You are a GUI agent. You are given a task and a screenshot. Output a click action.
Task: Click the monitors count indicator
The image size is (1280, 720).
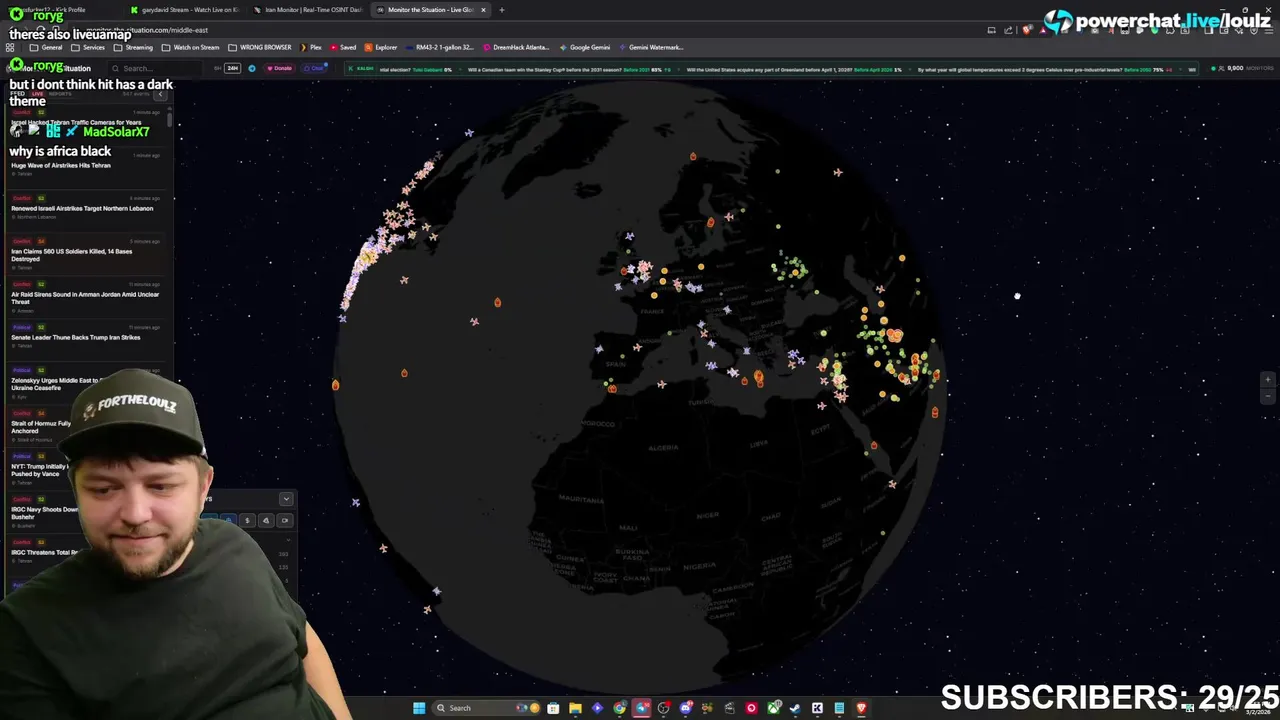[1243, 68]
